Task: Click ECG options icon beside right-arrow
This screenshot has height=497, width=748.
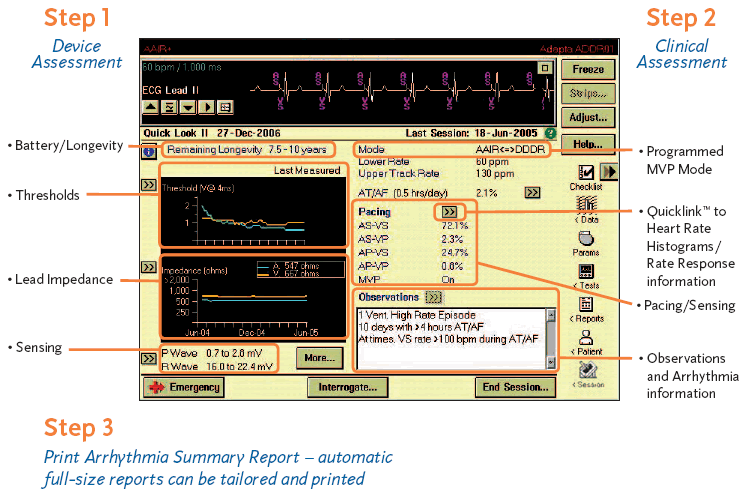Action: [x=225, y=107]
